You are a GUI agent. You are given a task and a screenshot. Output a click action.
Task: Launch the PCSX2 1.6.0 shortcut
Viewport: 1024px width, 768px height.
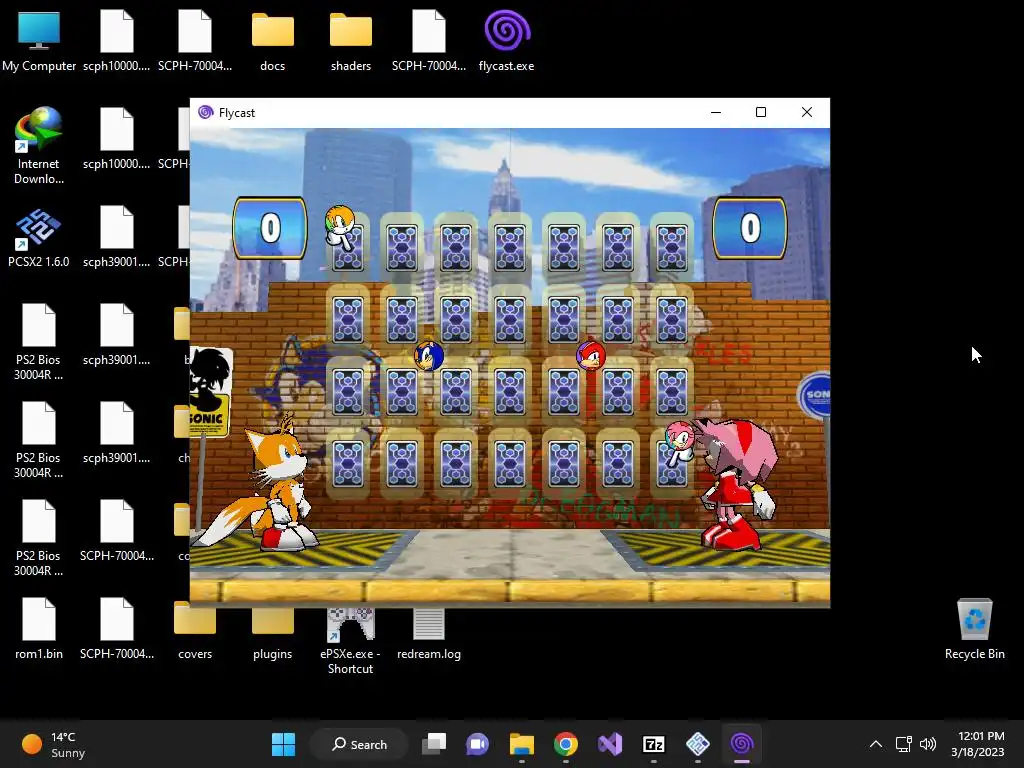pyautogui.click(x=39, y=236)
